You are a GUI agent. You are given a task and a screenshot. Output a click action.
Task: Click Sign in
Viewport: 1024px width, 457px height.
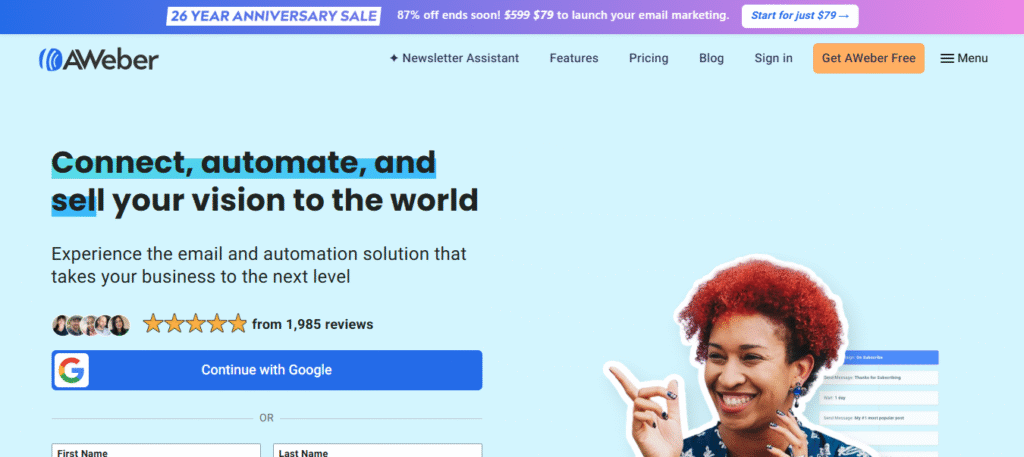click(x=773, y=58)
